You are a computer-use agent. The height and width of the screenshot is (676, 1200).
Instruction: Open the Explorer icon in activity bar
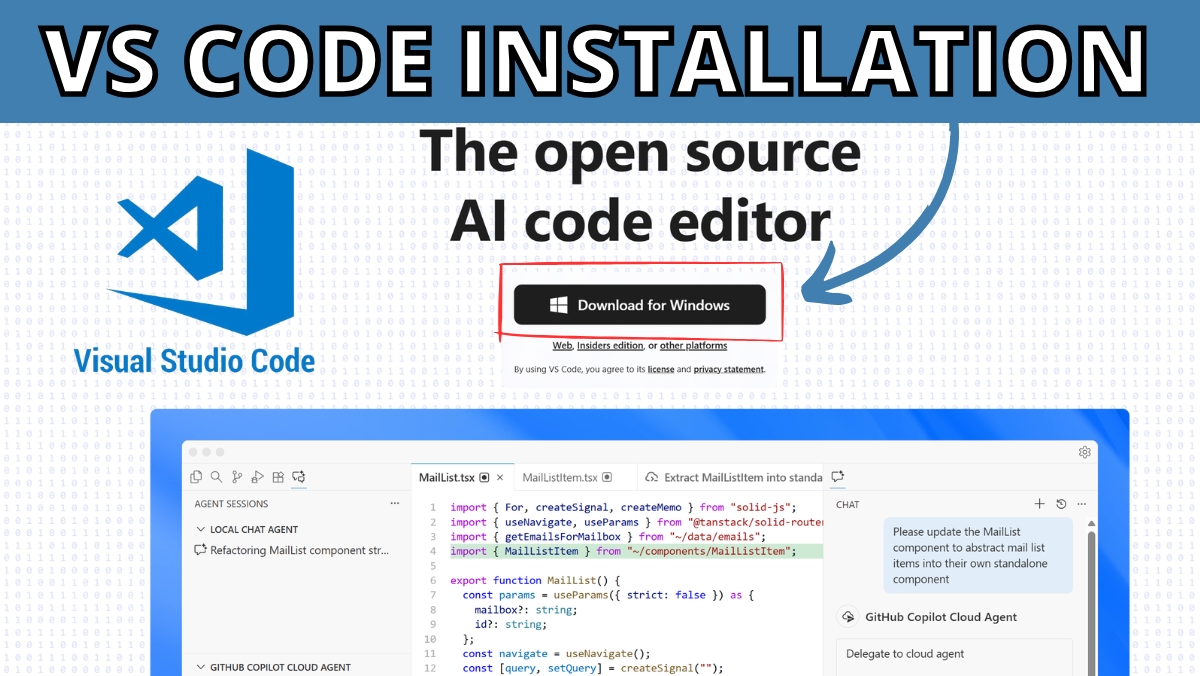pos(196,478)
